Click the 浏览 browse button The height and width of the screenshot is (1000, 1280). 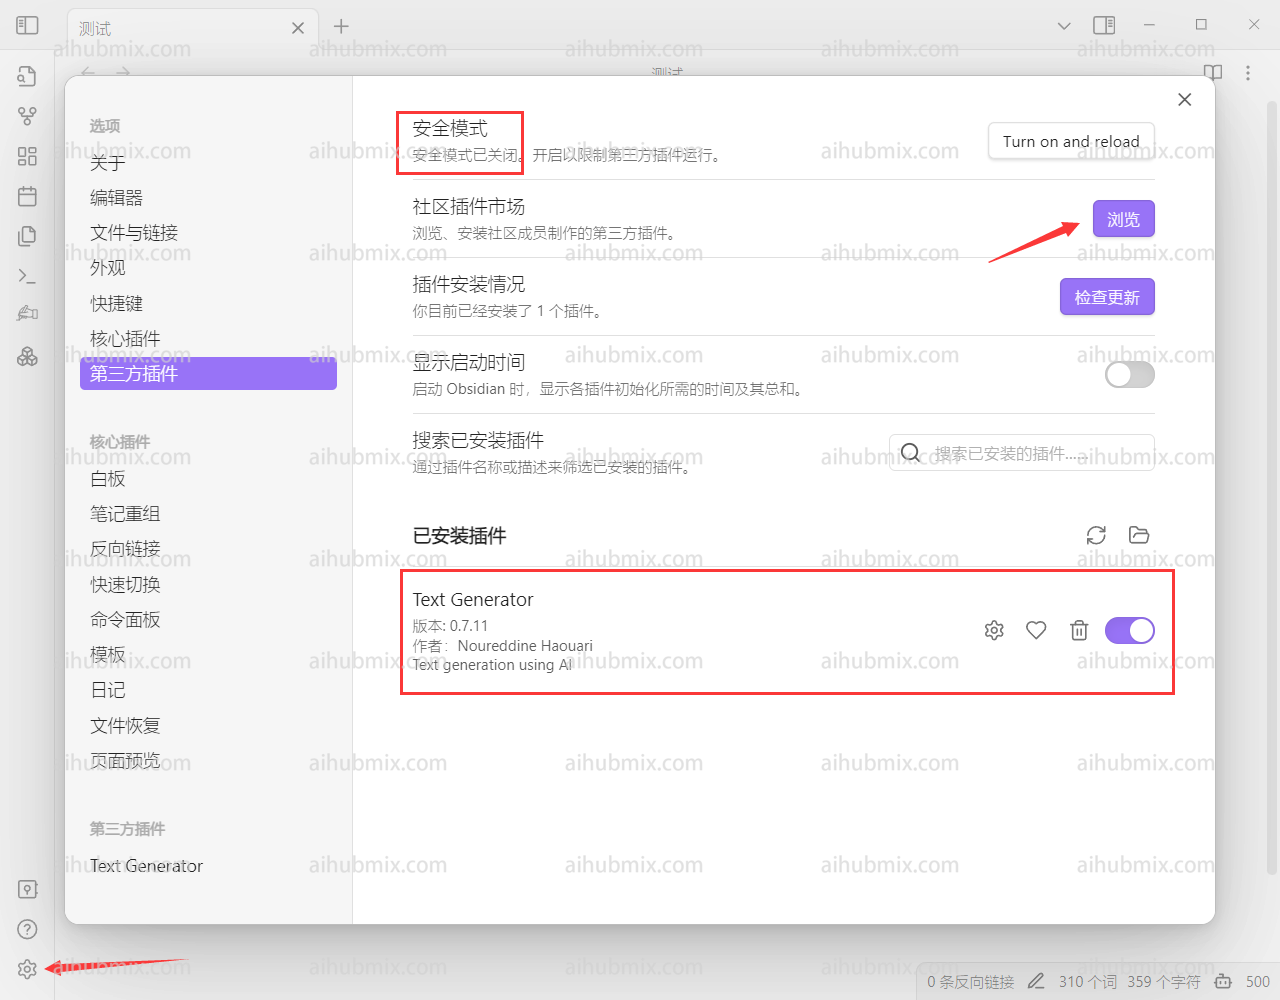1123,219
